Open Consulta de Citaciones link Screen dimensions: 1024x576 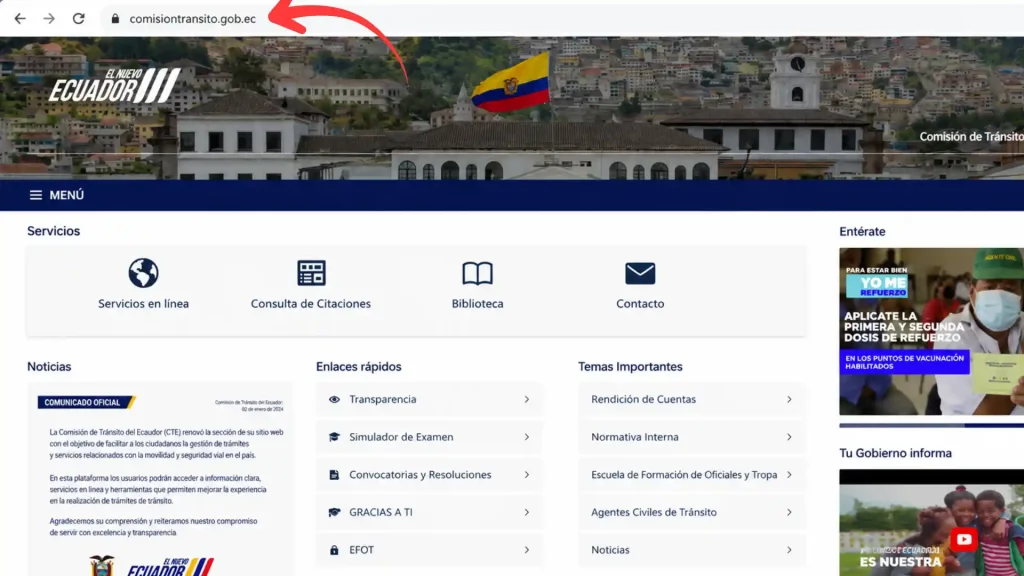click(x=311, y=304)
